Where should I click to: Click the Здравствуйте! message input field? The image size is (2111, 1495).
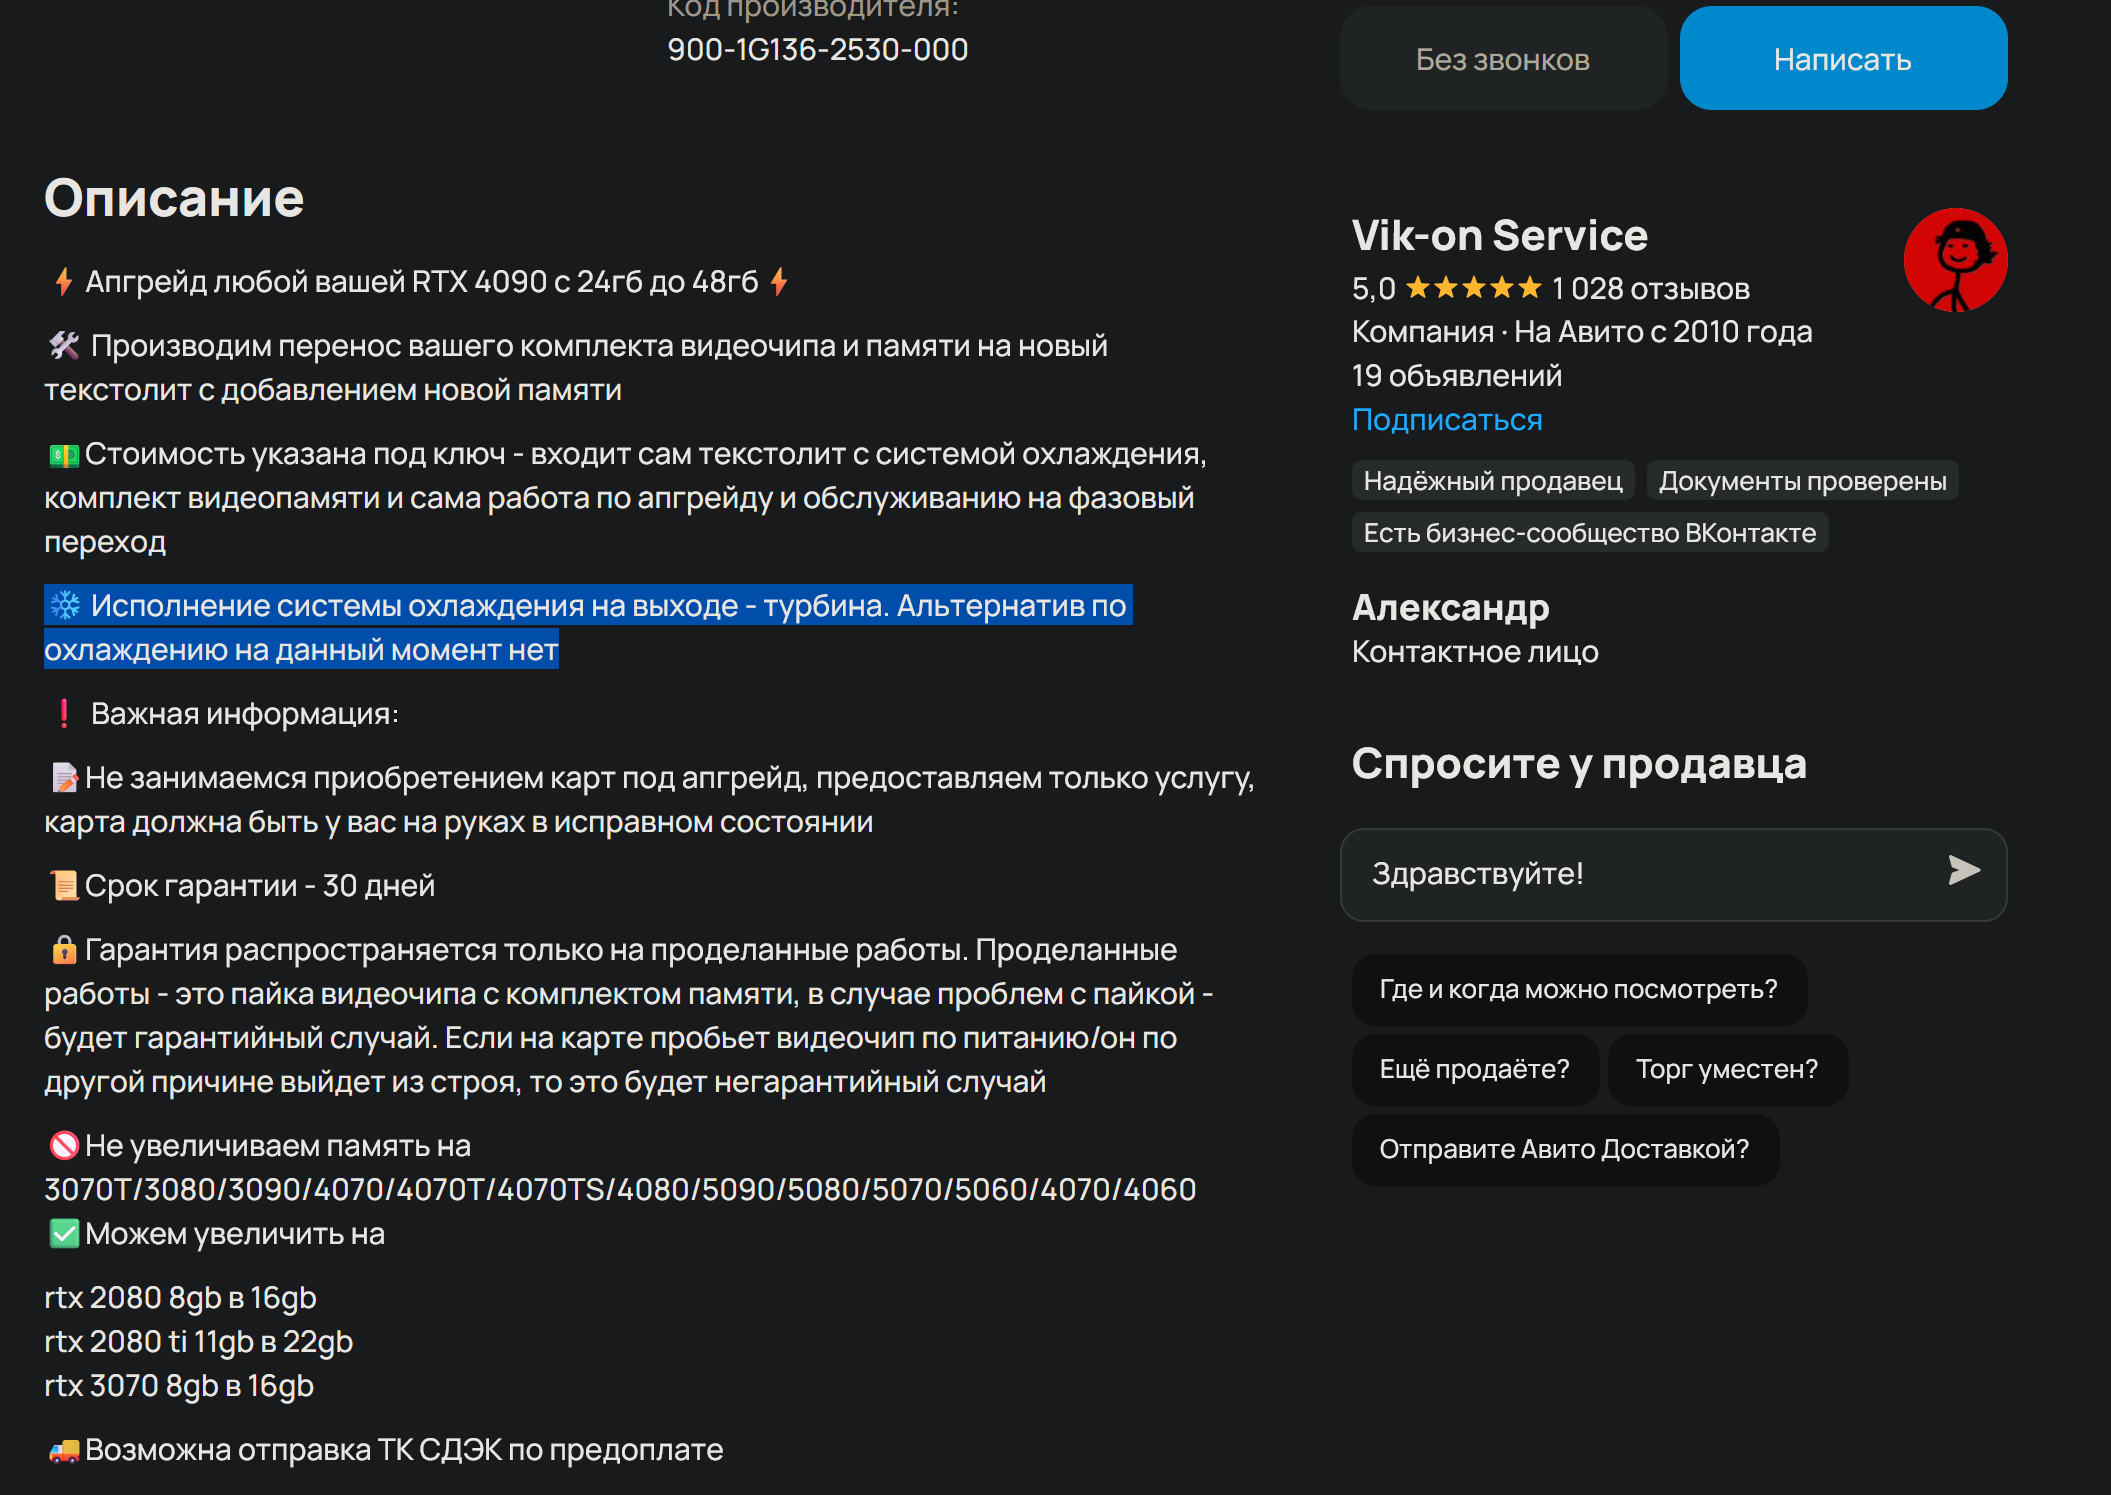click(x=1640, y=874)
